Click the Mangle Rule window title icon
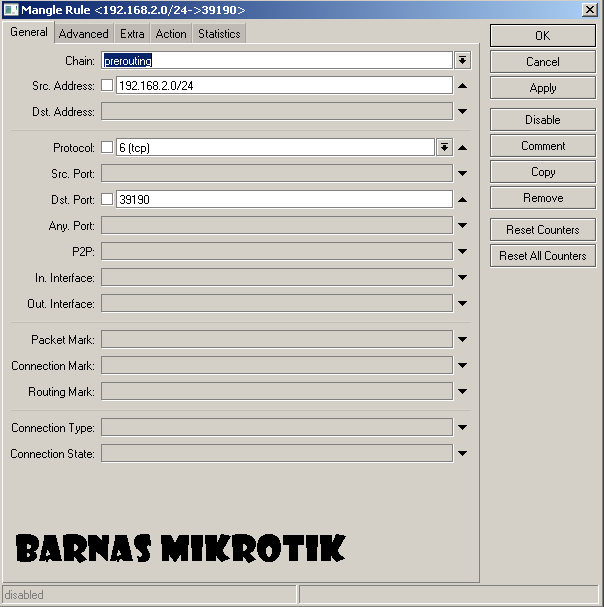 click(11, 9)
